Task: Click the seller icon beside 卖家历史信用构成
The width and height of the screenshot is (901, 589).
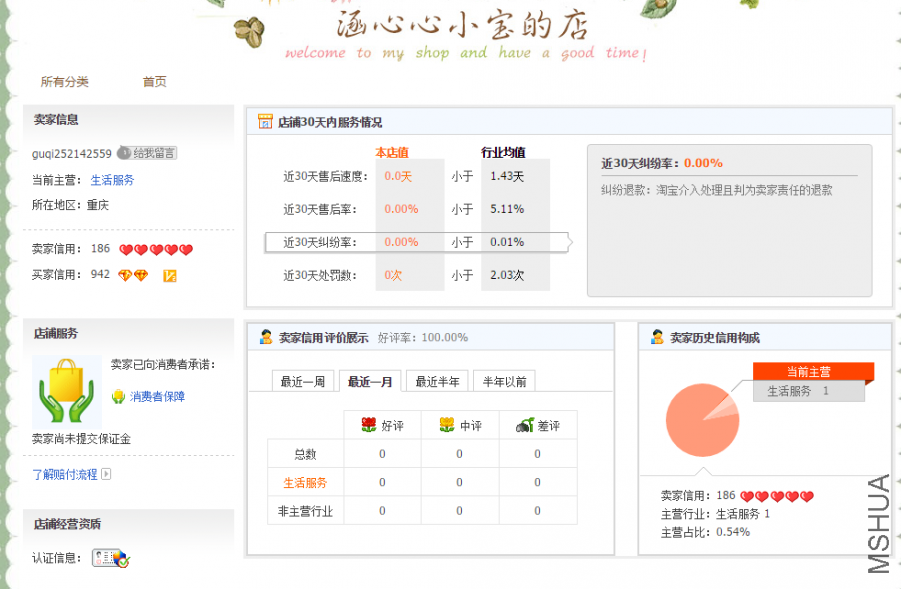Action: point(657,337)
